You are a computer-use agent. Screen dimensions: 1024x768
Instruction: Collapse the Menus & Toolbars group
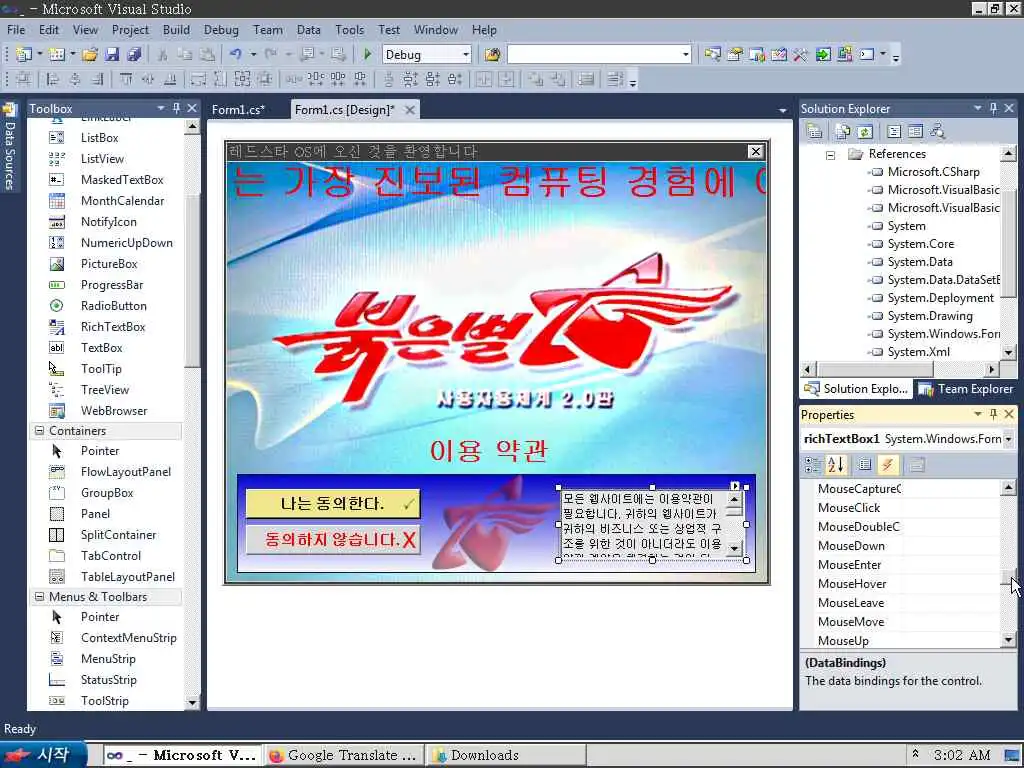pyautogui.click(x=39, y=597)
